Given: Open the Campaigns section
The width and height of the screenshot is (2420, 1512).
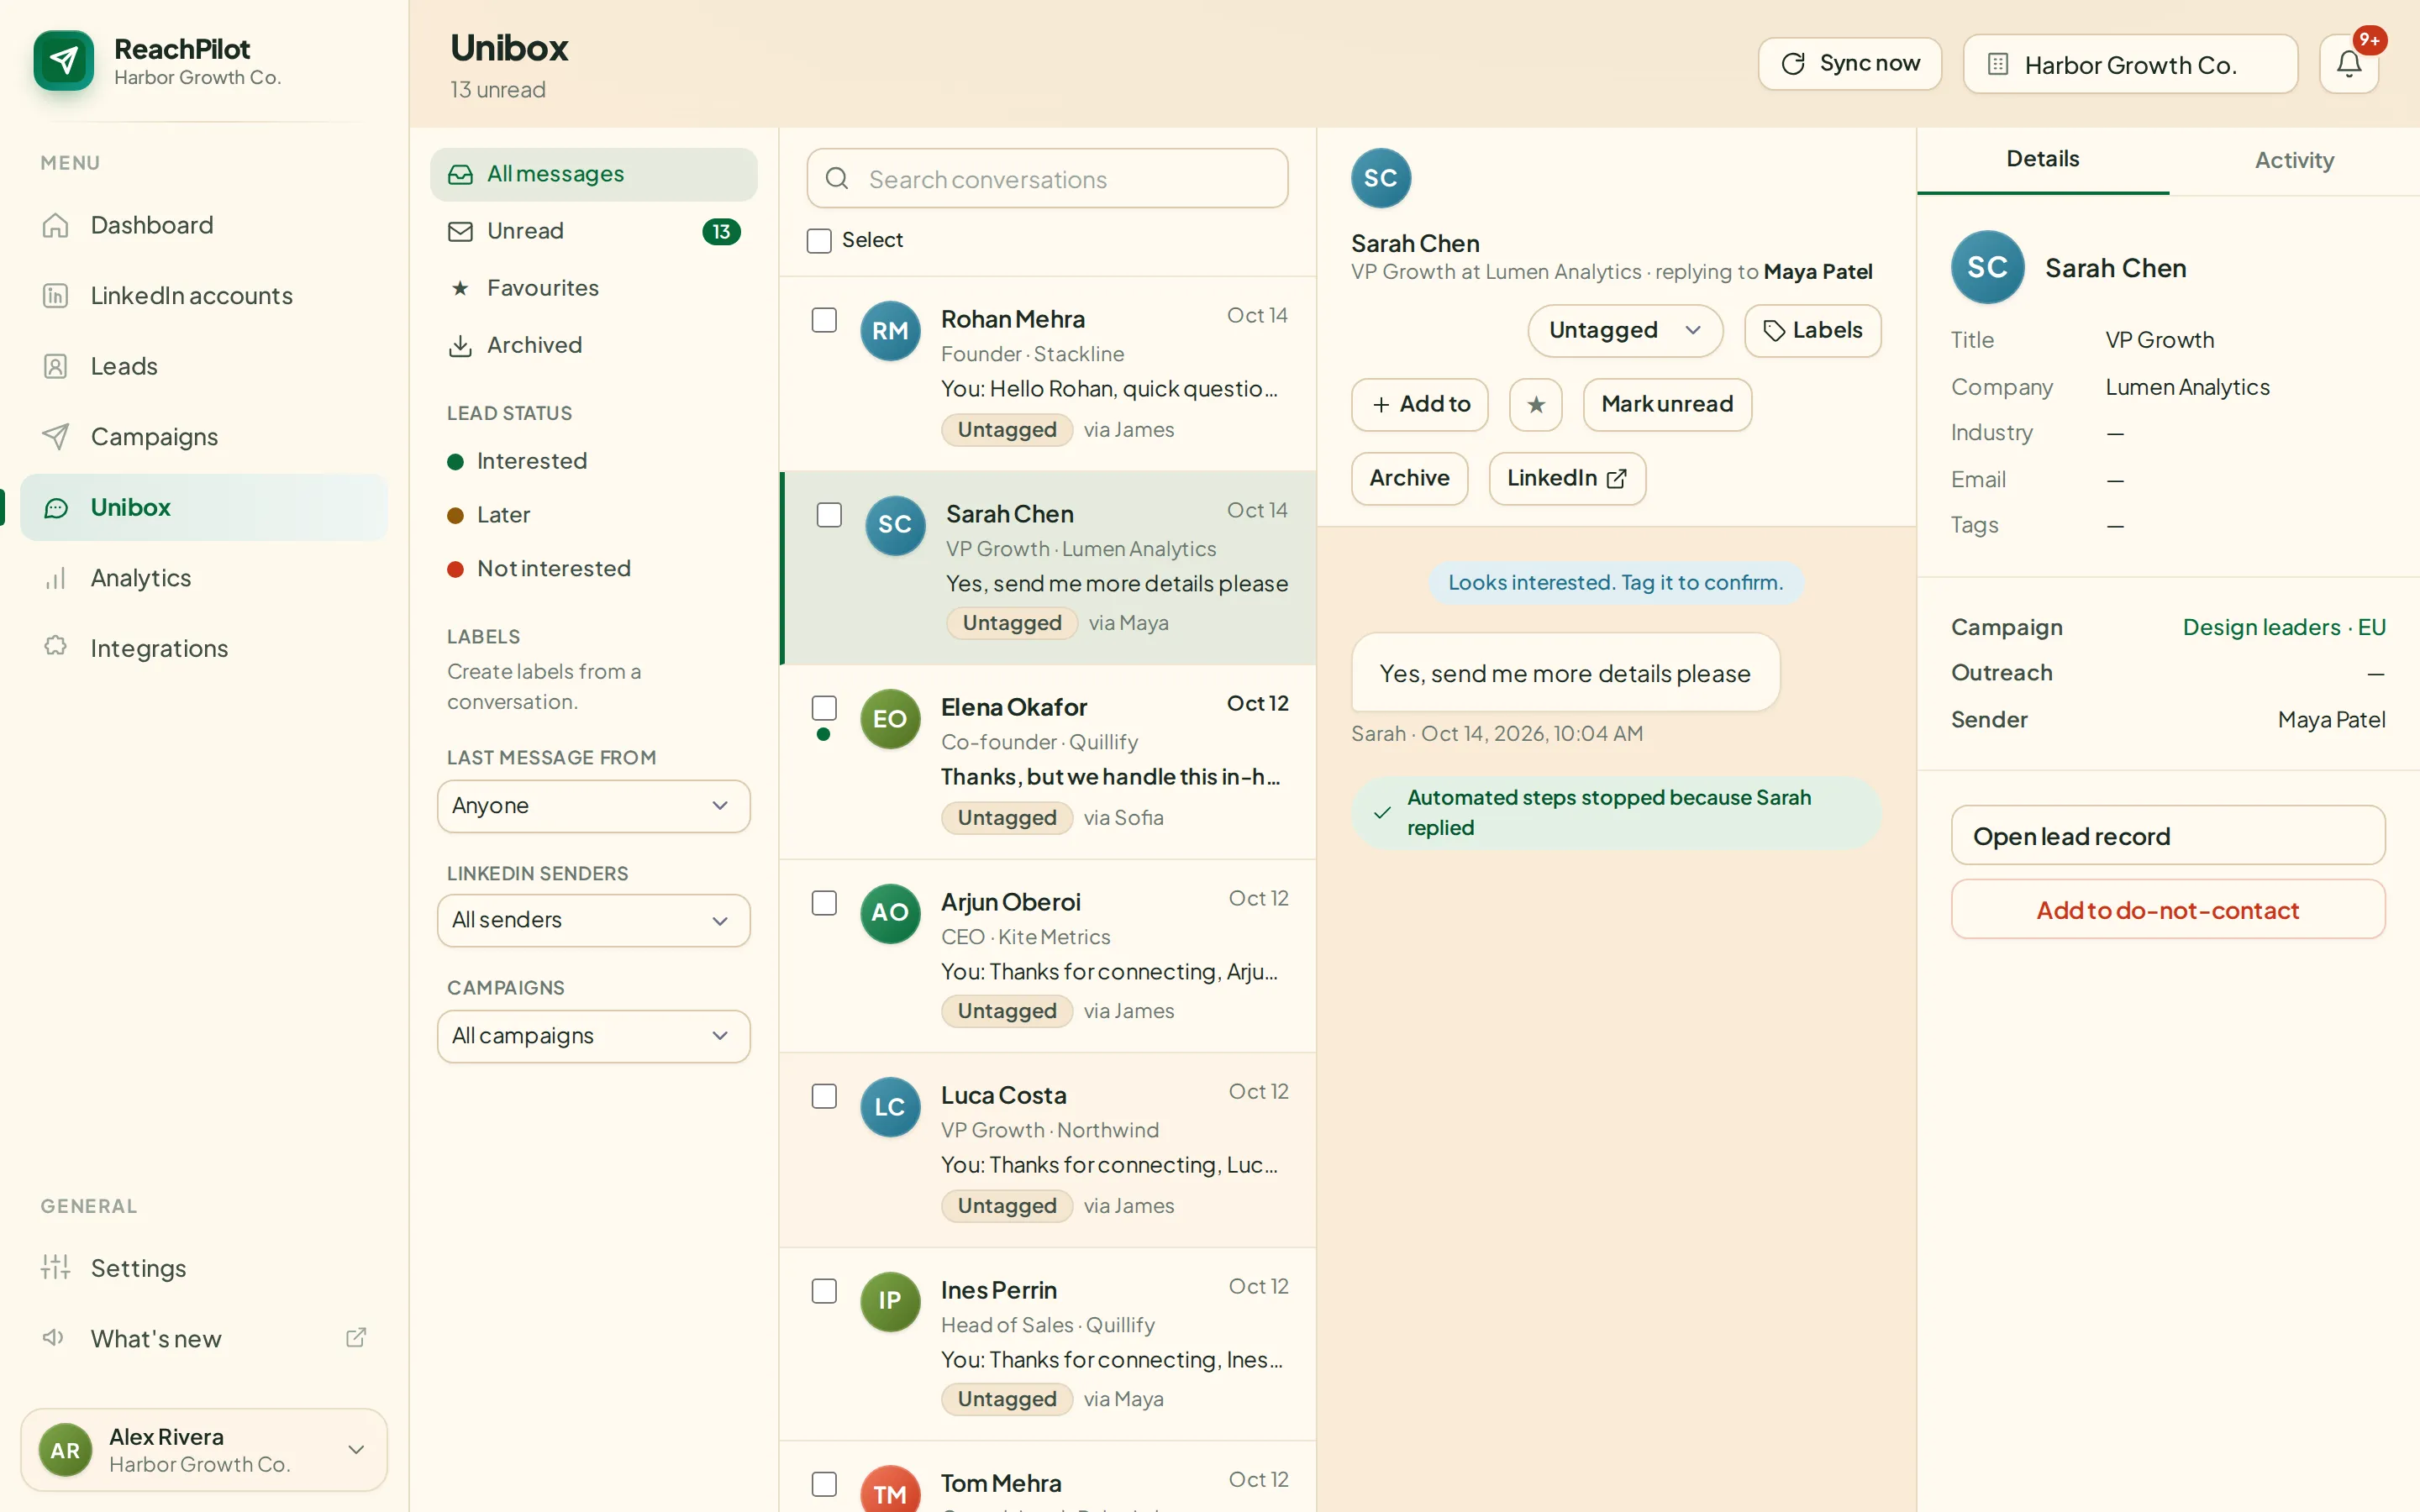Looking at the screenshot, I should tap(204, 437).
